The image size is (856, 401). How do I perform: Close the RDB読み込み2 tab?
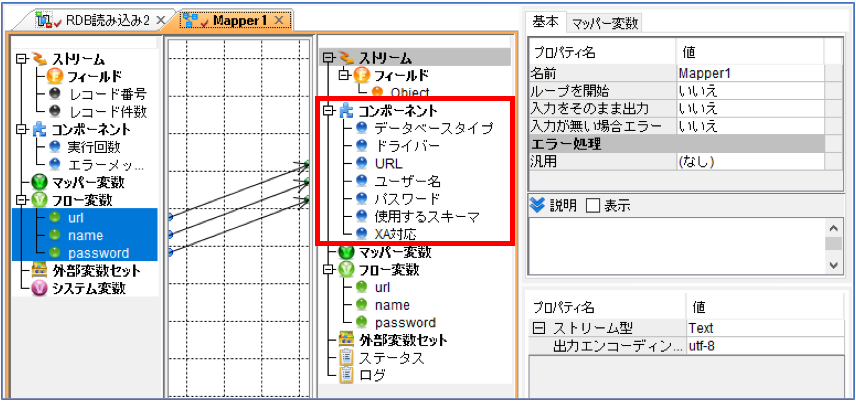[x=160, y=21]
